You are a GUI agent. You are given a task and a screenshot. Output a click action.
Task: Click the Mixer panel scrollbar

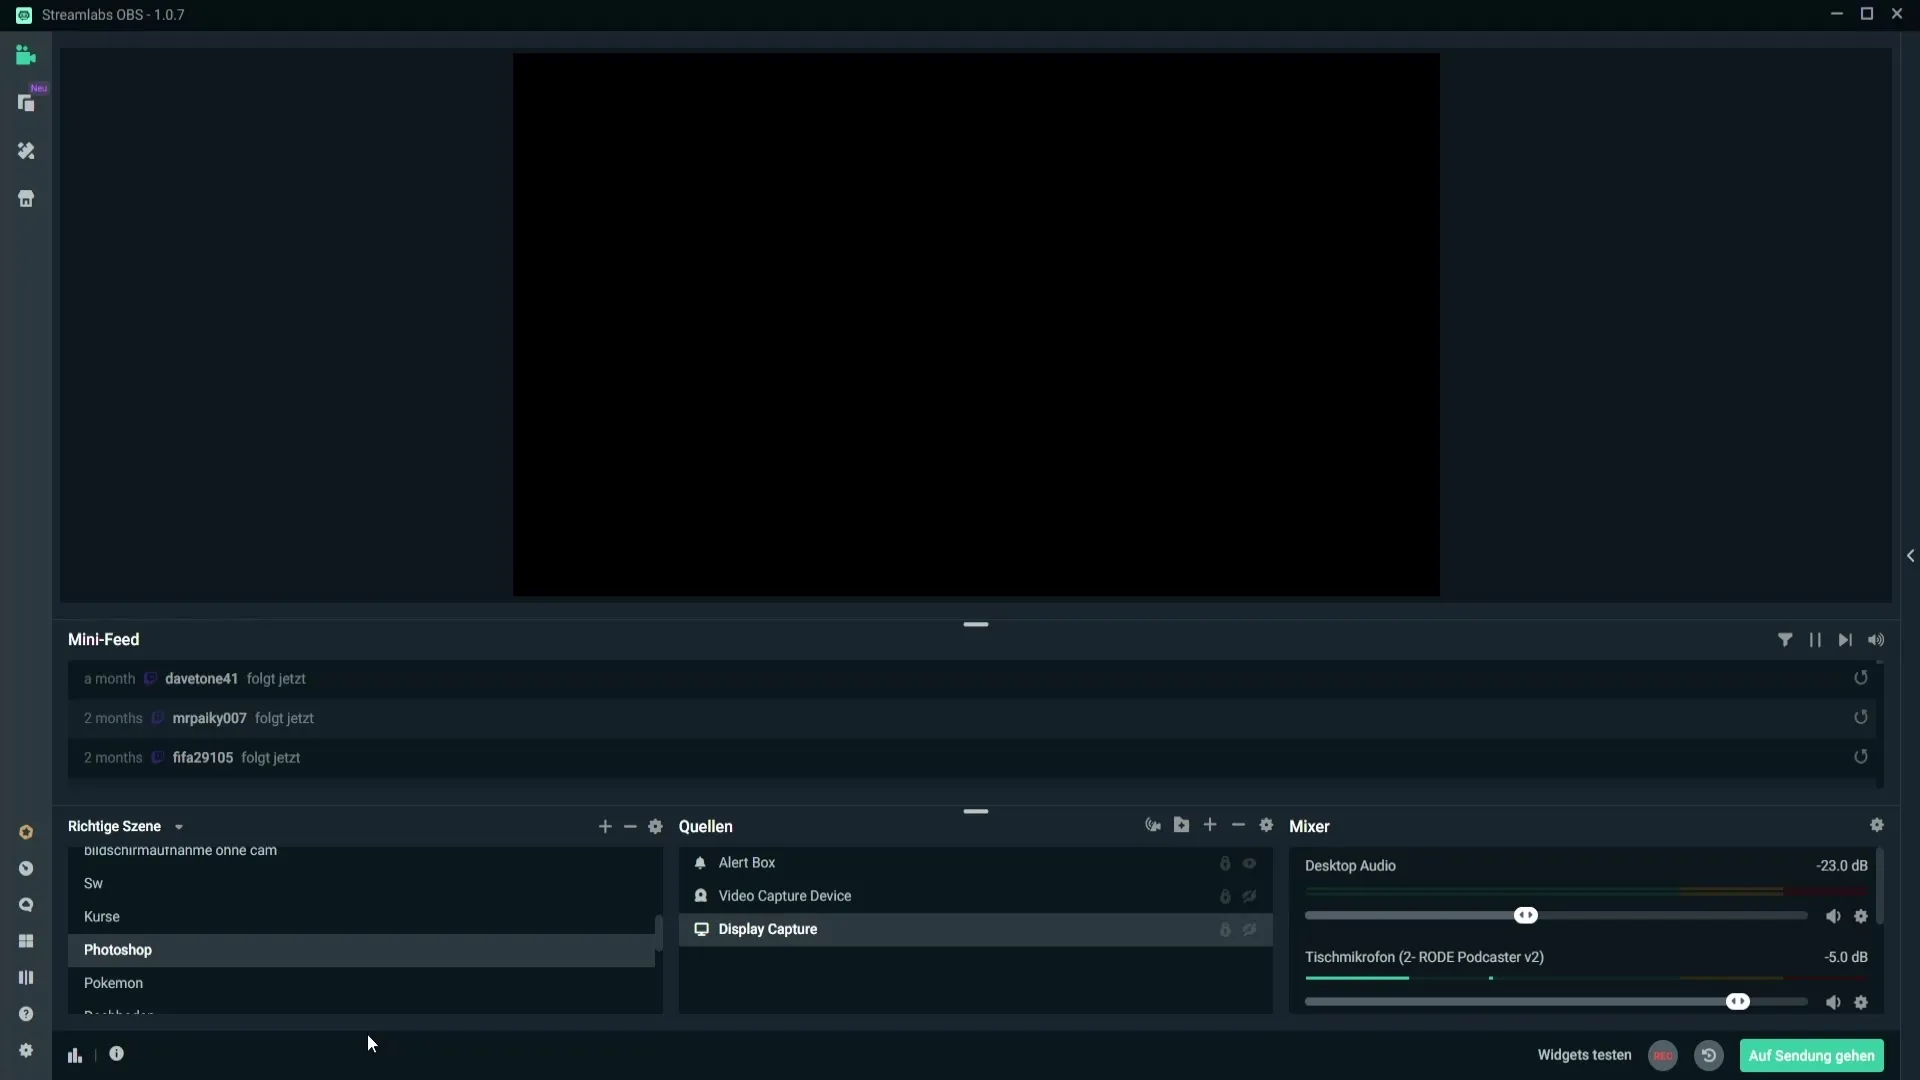[x=1880, y=886]
